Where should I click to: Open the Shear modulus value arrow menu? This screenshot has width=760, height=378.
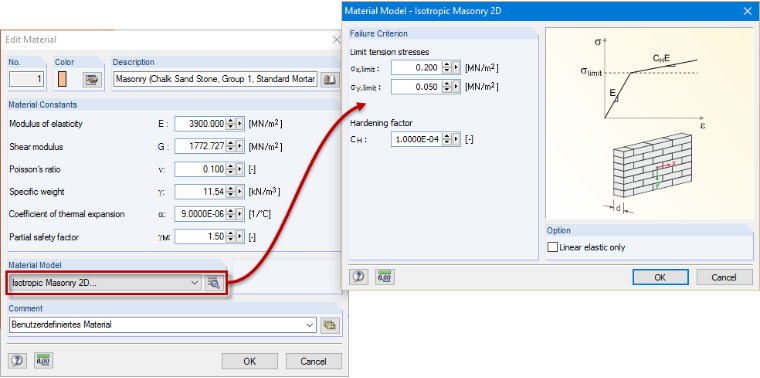coord(239,146)
